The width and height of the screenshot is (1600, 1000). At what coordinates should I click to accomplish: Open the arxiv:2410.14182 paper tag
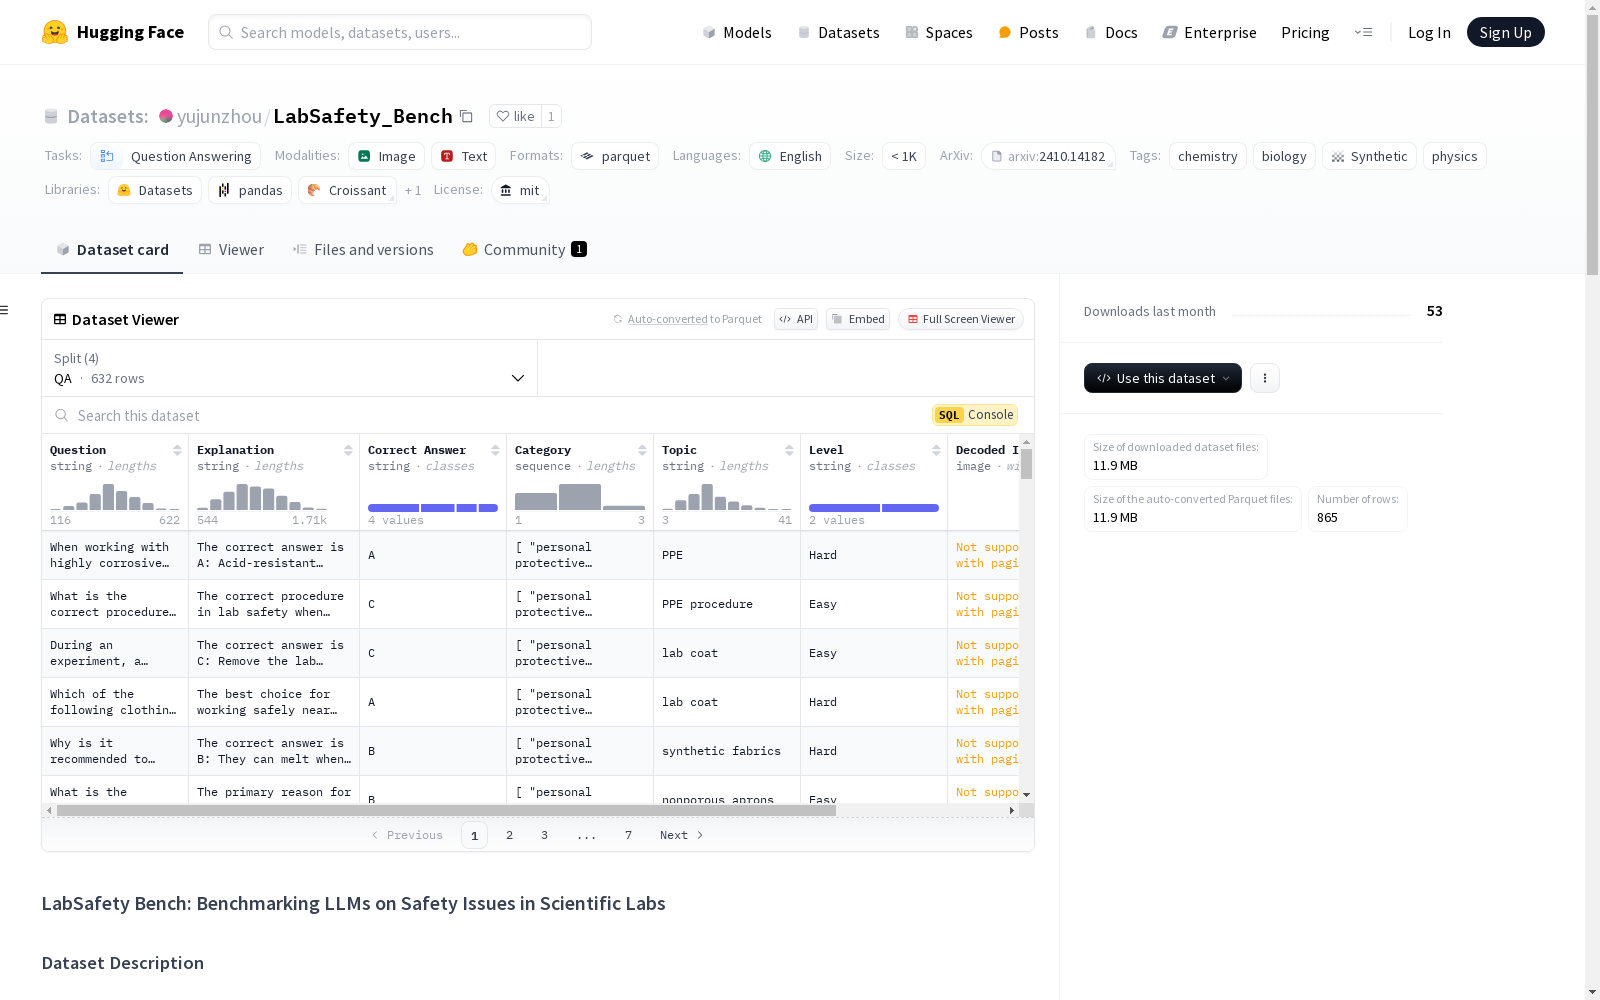[1048, 156]
